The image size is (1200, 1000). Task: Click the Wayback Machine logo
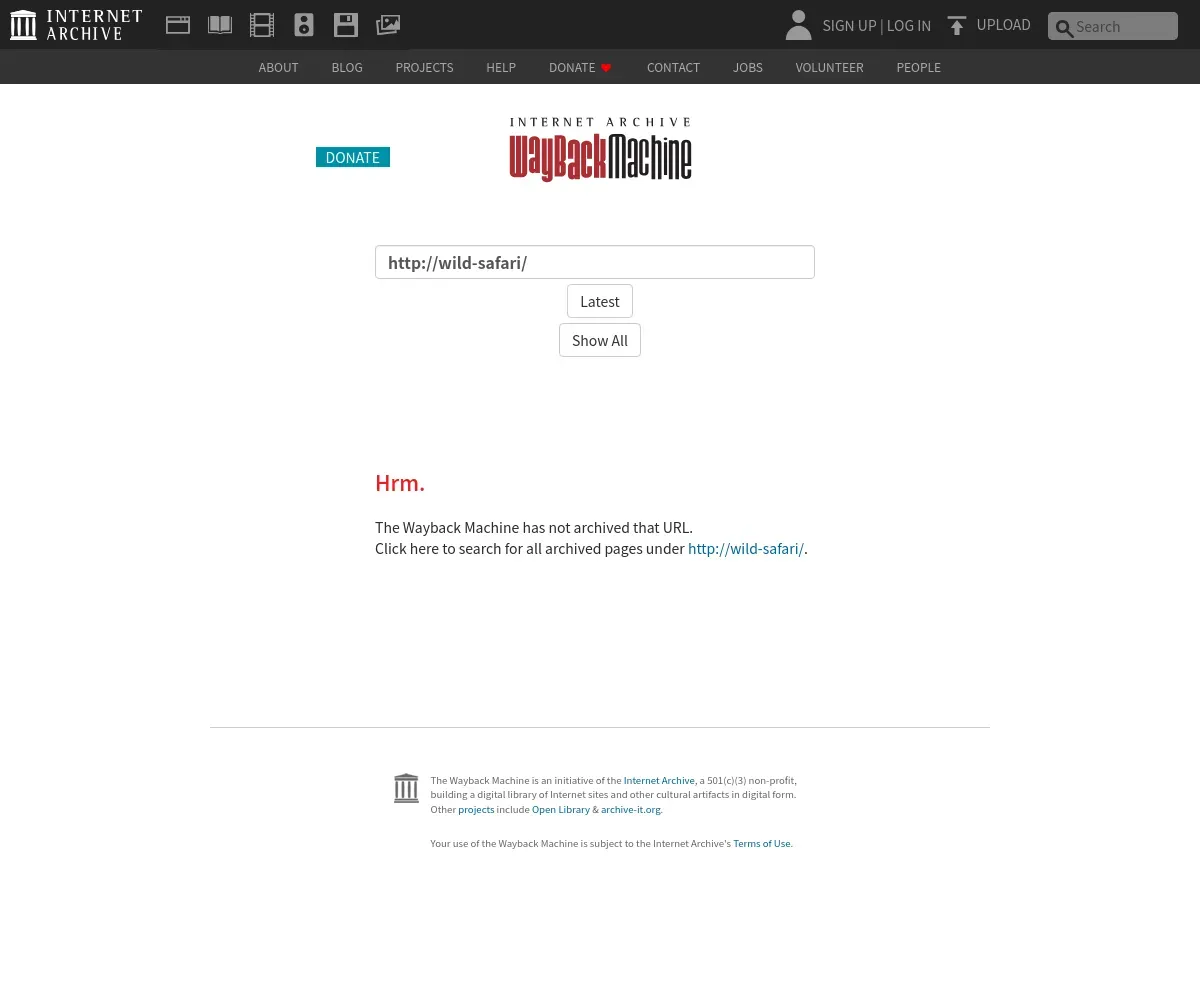(600, 149)
